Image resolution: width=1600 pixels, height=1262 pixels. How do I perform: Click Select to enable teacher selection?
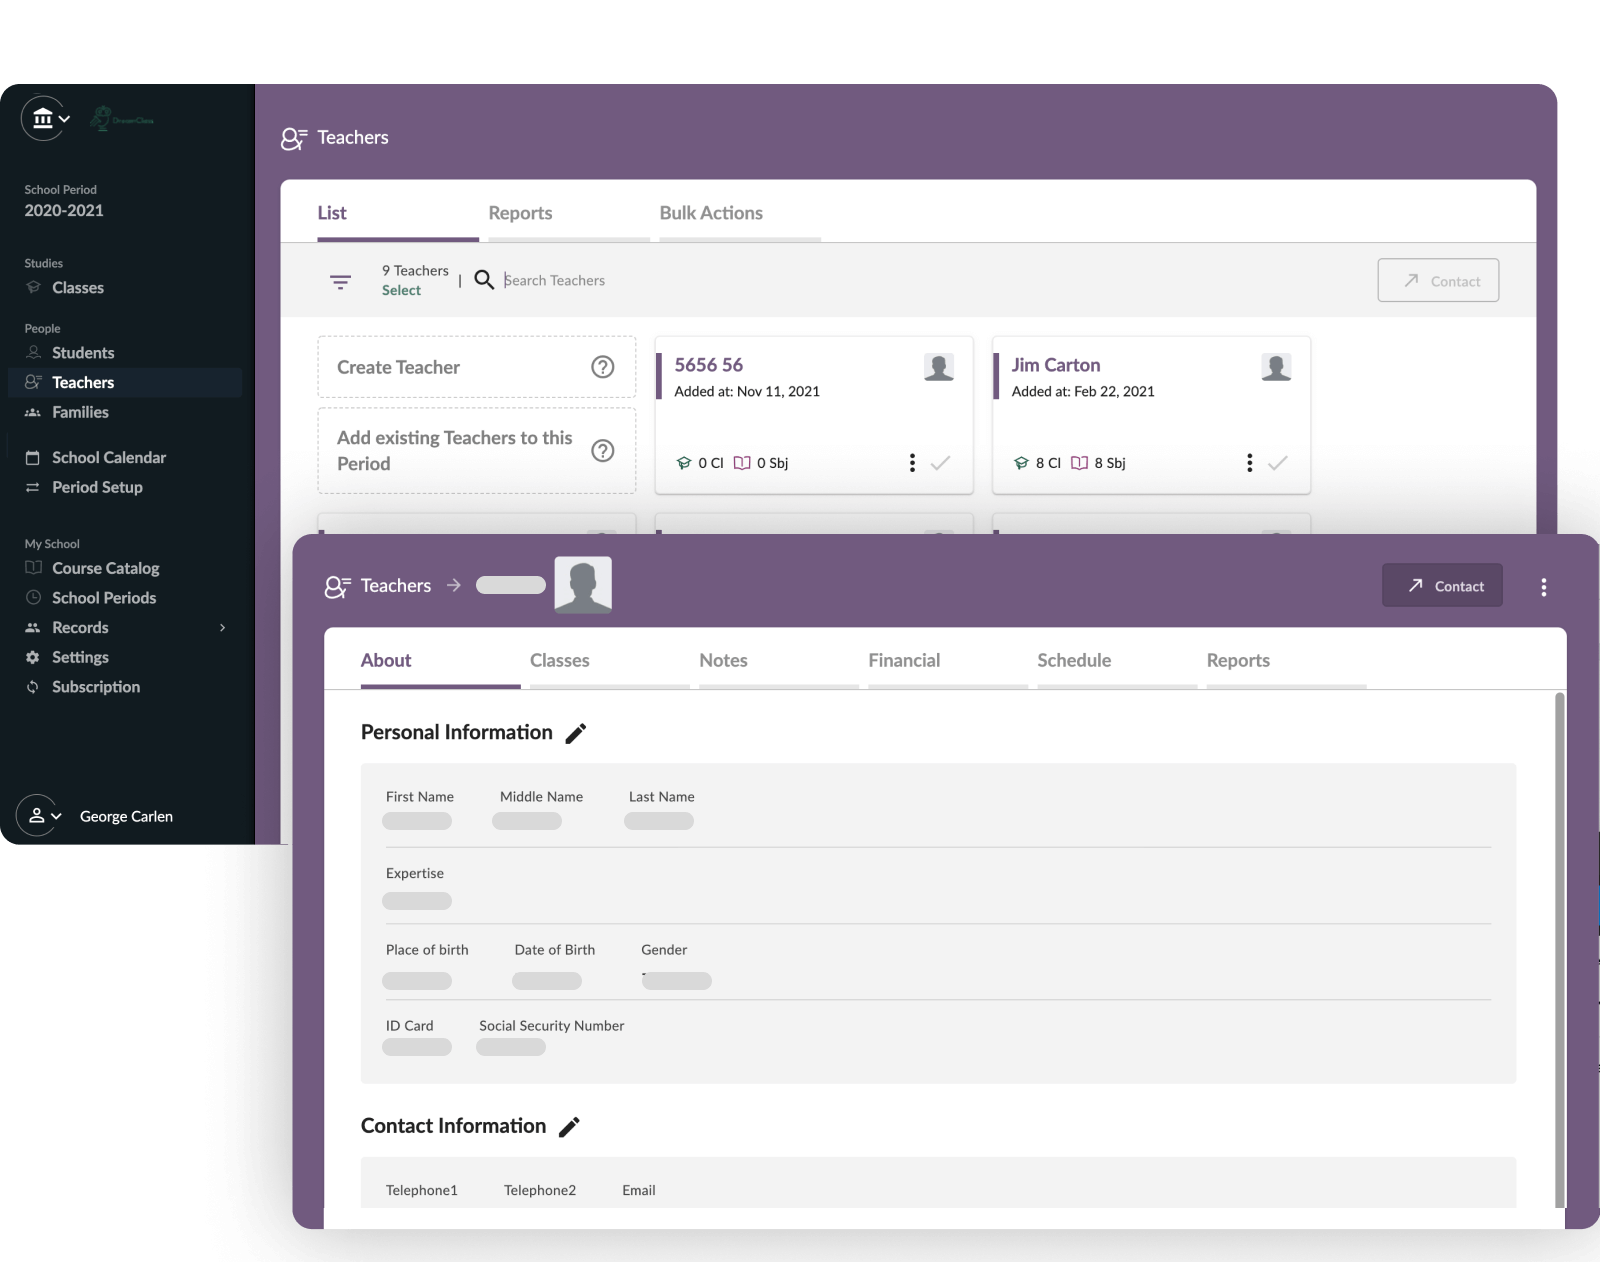[401, 291]
